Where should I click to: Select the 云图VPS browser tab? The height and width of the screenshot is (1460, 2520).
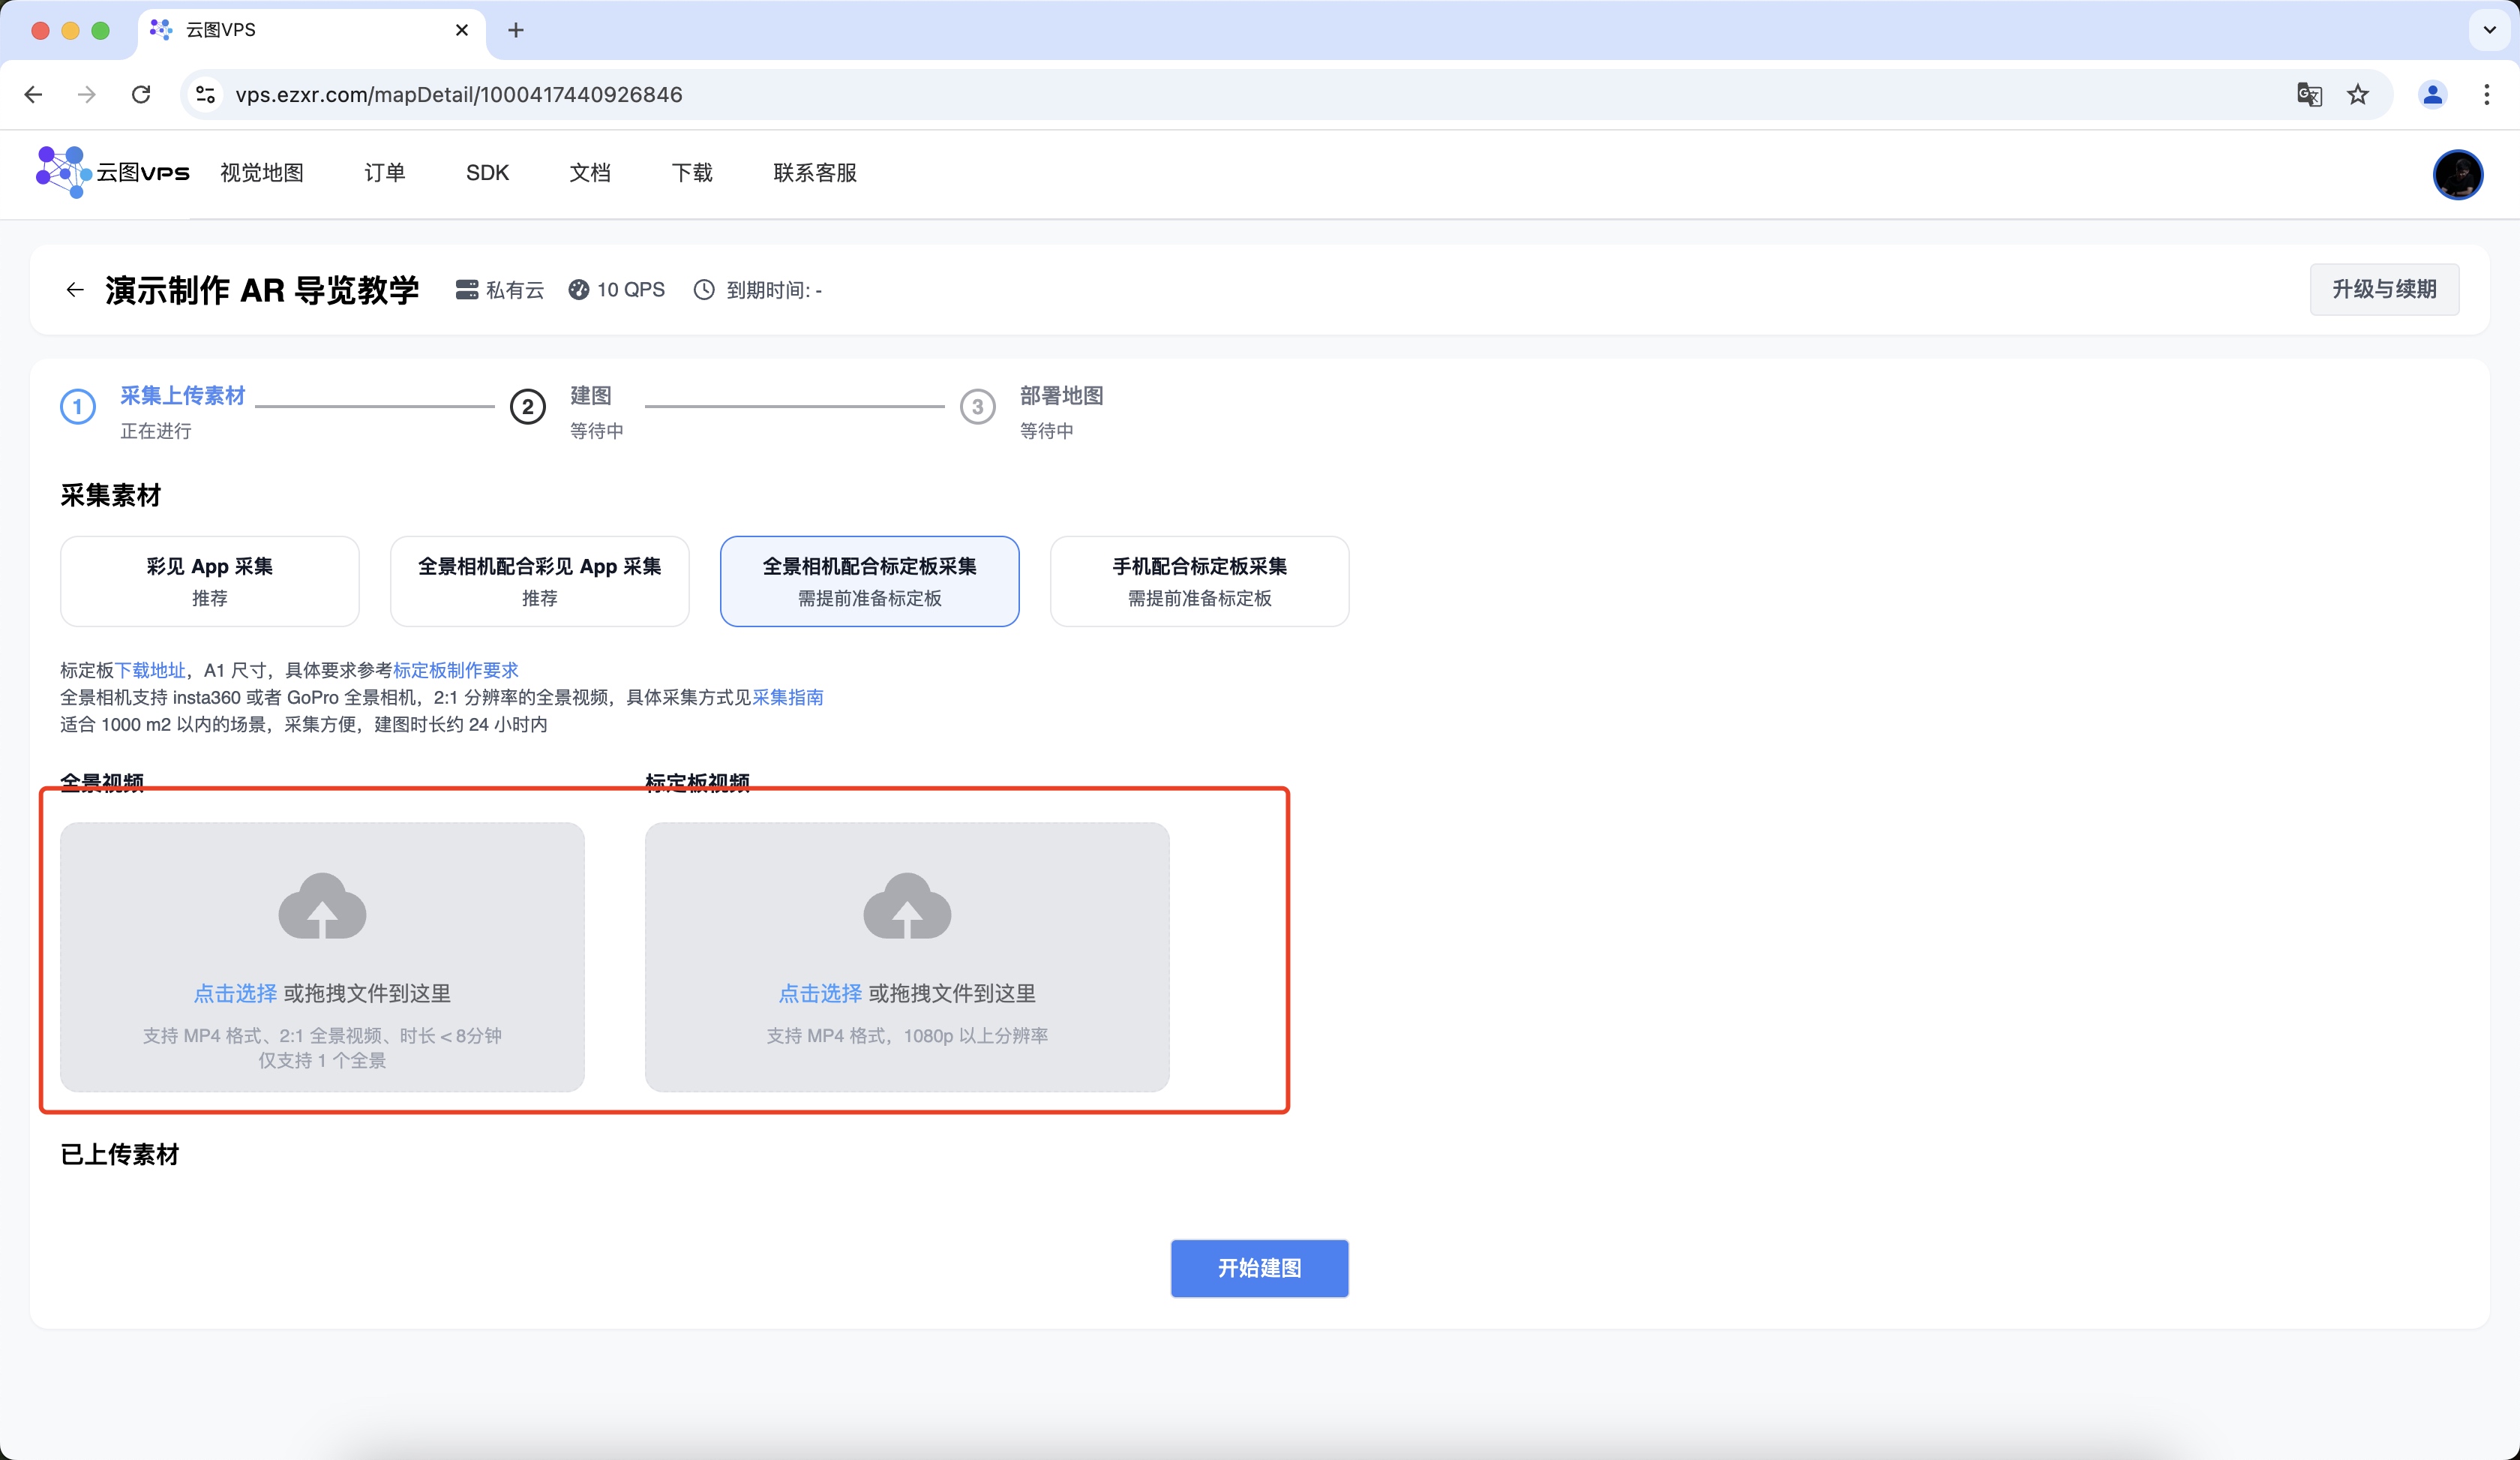click(x=312, y=30)
